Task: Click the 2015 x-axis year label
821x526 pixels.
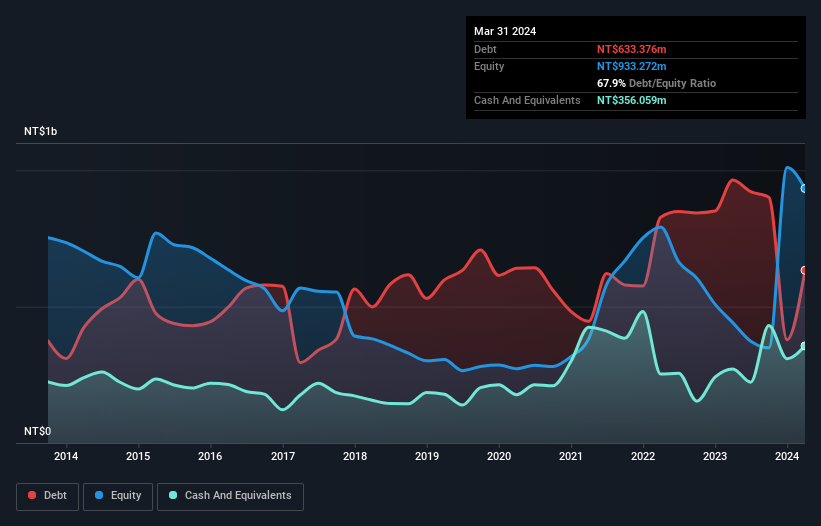Action: pyautogui.click(x=139, y=457)
